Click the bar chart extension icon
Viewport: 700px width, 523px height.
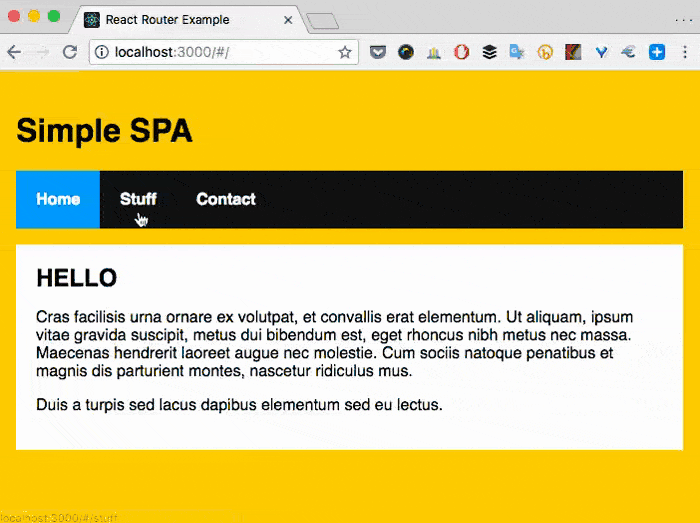[433, 53]
